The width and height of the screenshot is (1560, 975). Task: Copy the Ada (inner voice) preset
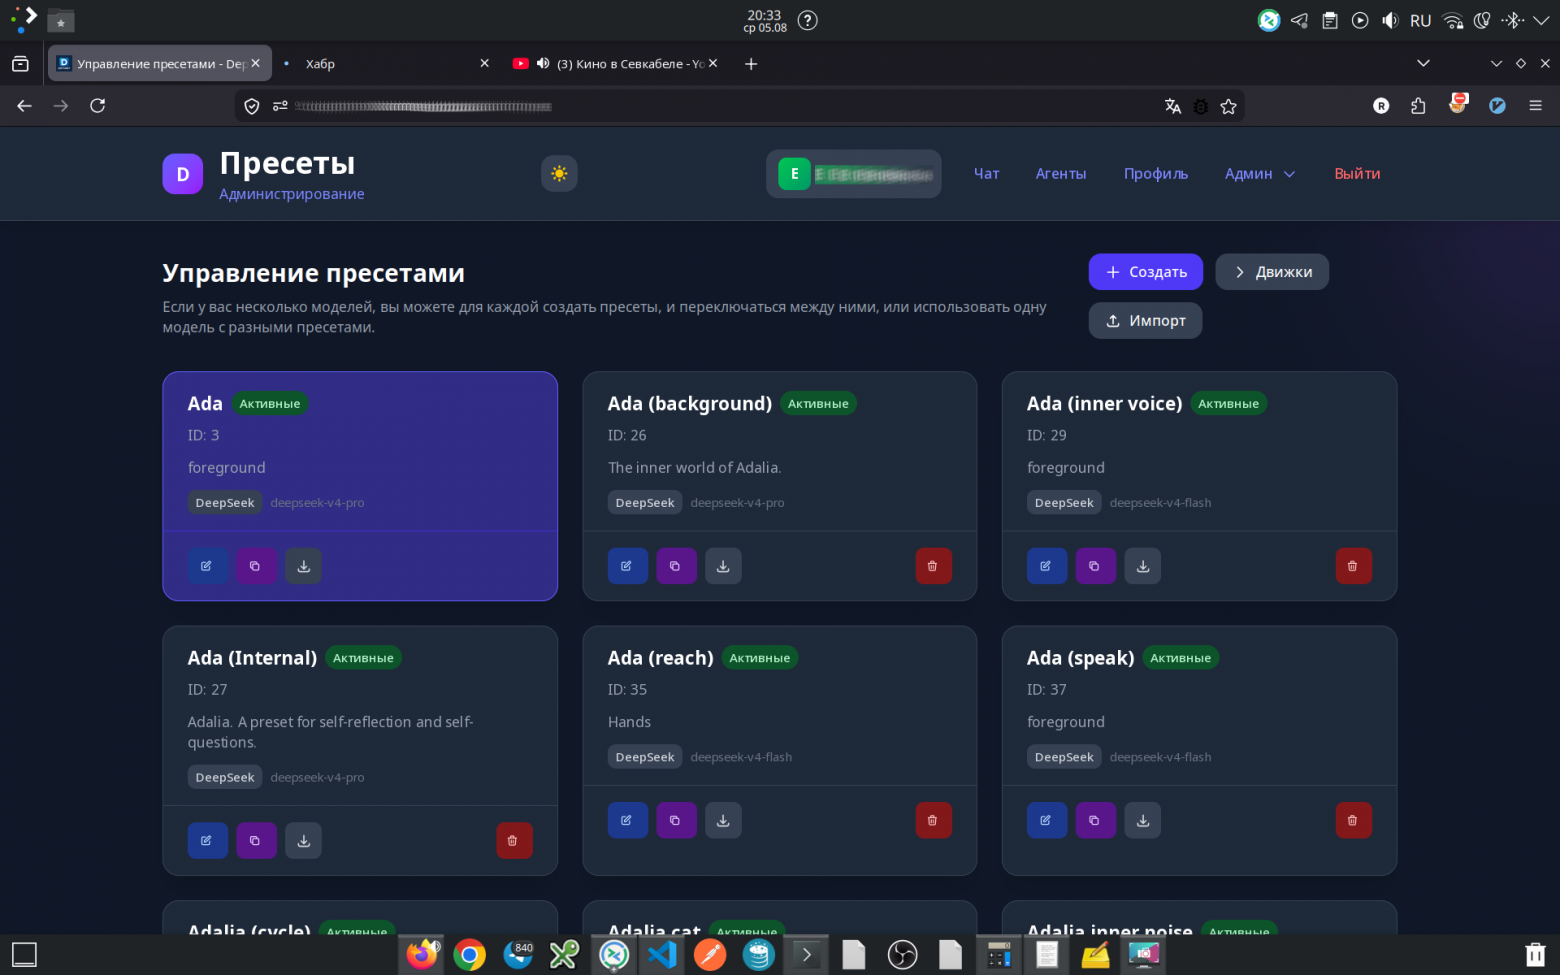click(1095, 566)
